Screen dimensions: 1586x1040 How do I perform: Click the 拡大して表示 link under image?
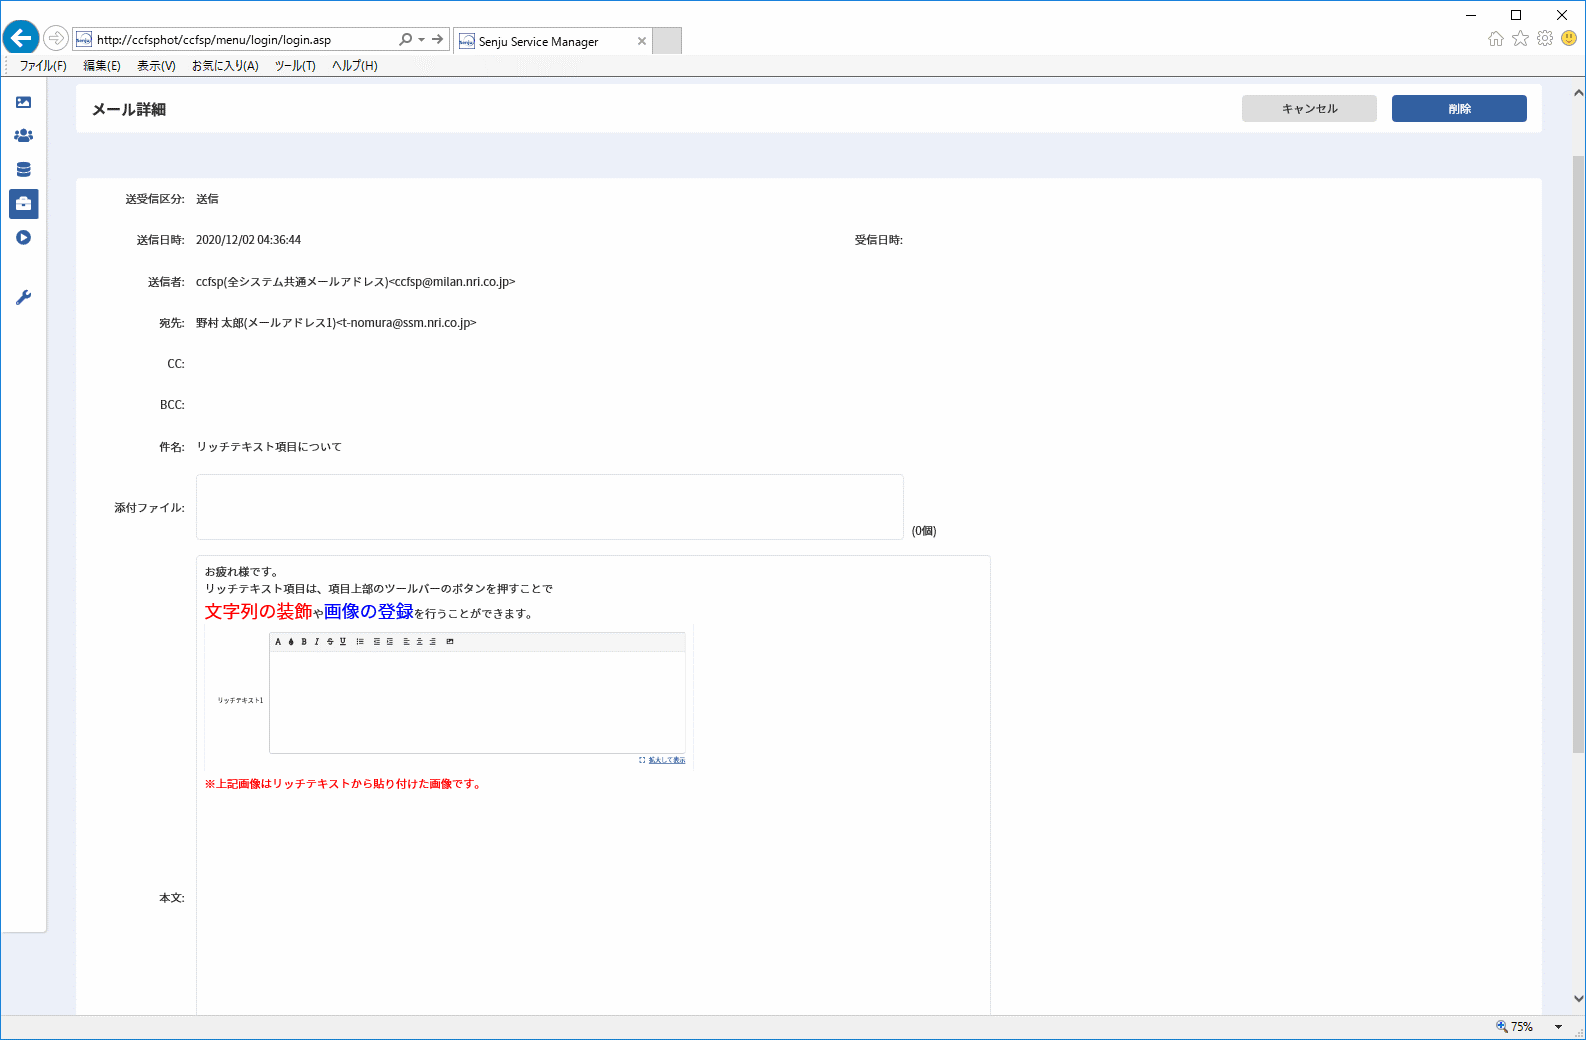click(667, 760)
